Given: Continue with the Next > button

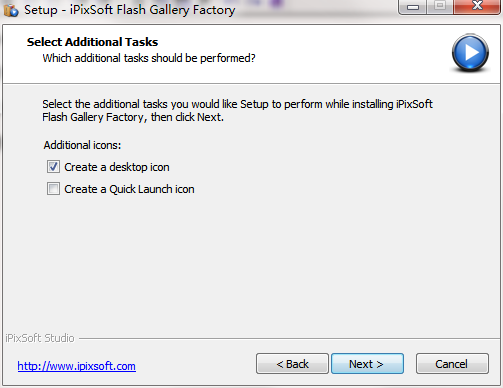Looking at the screenshot, I should (367, 364).
